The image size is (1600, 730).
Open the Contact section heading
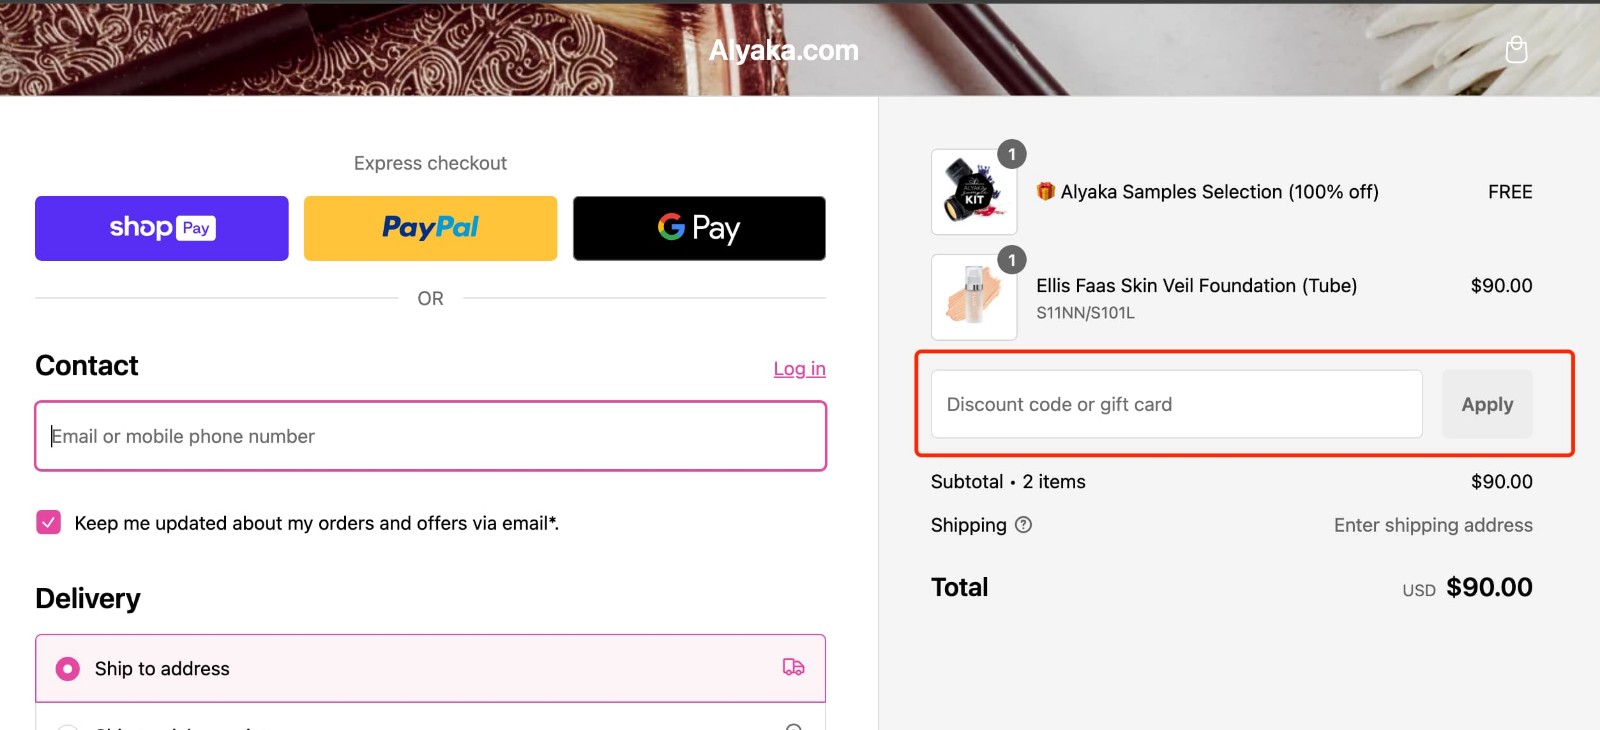coord(86,365)
